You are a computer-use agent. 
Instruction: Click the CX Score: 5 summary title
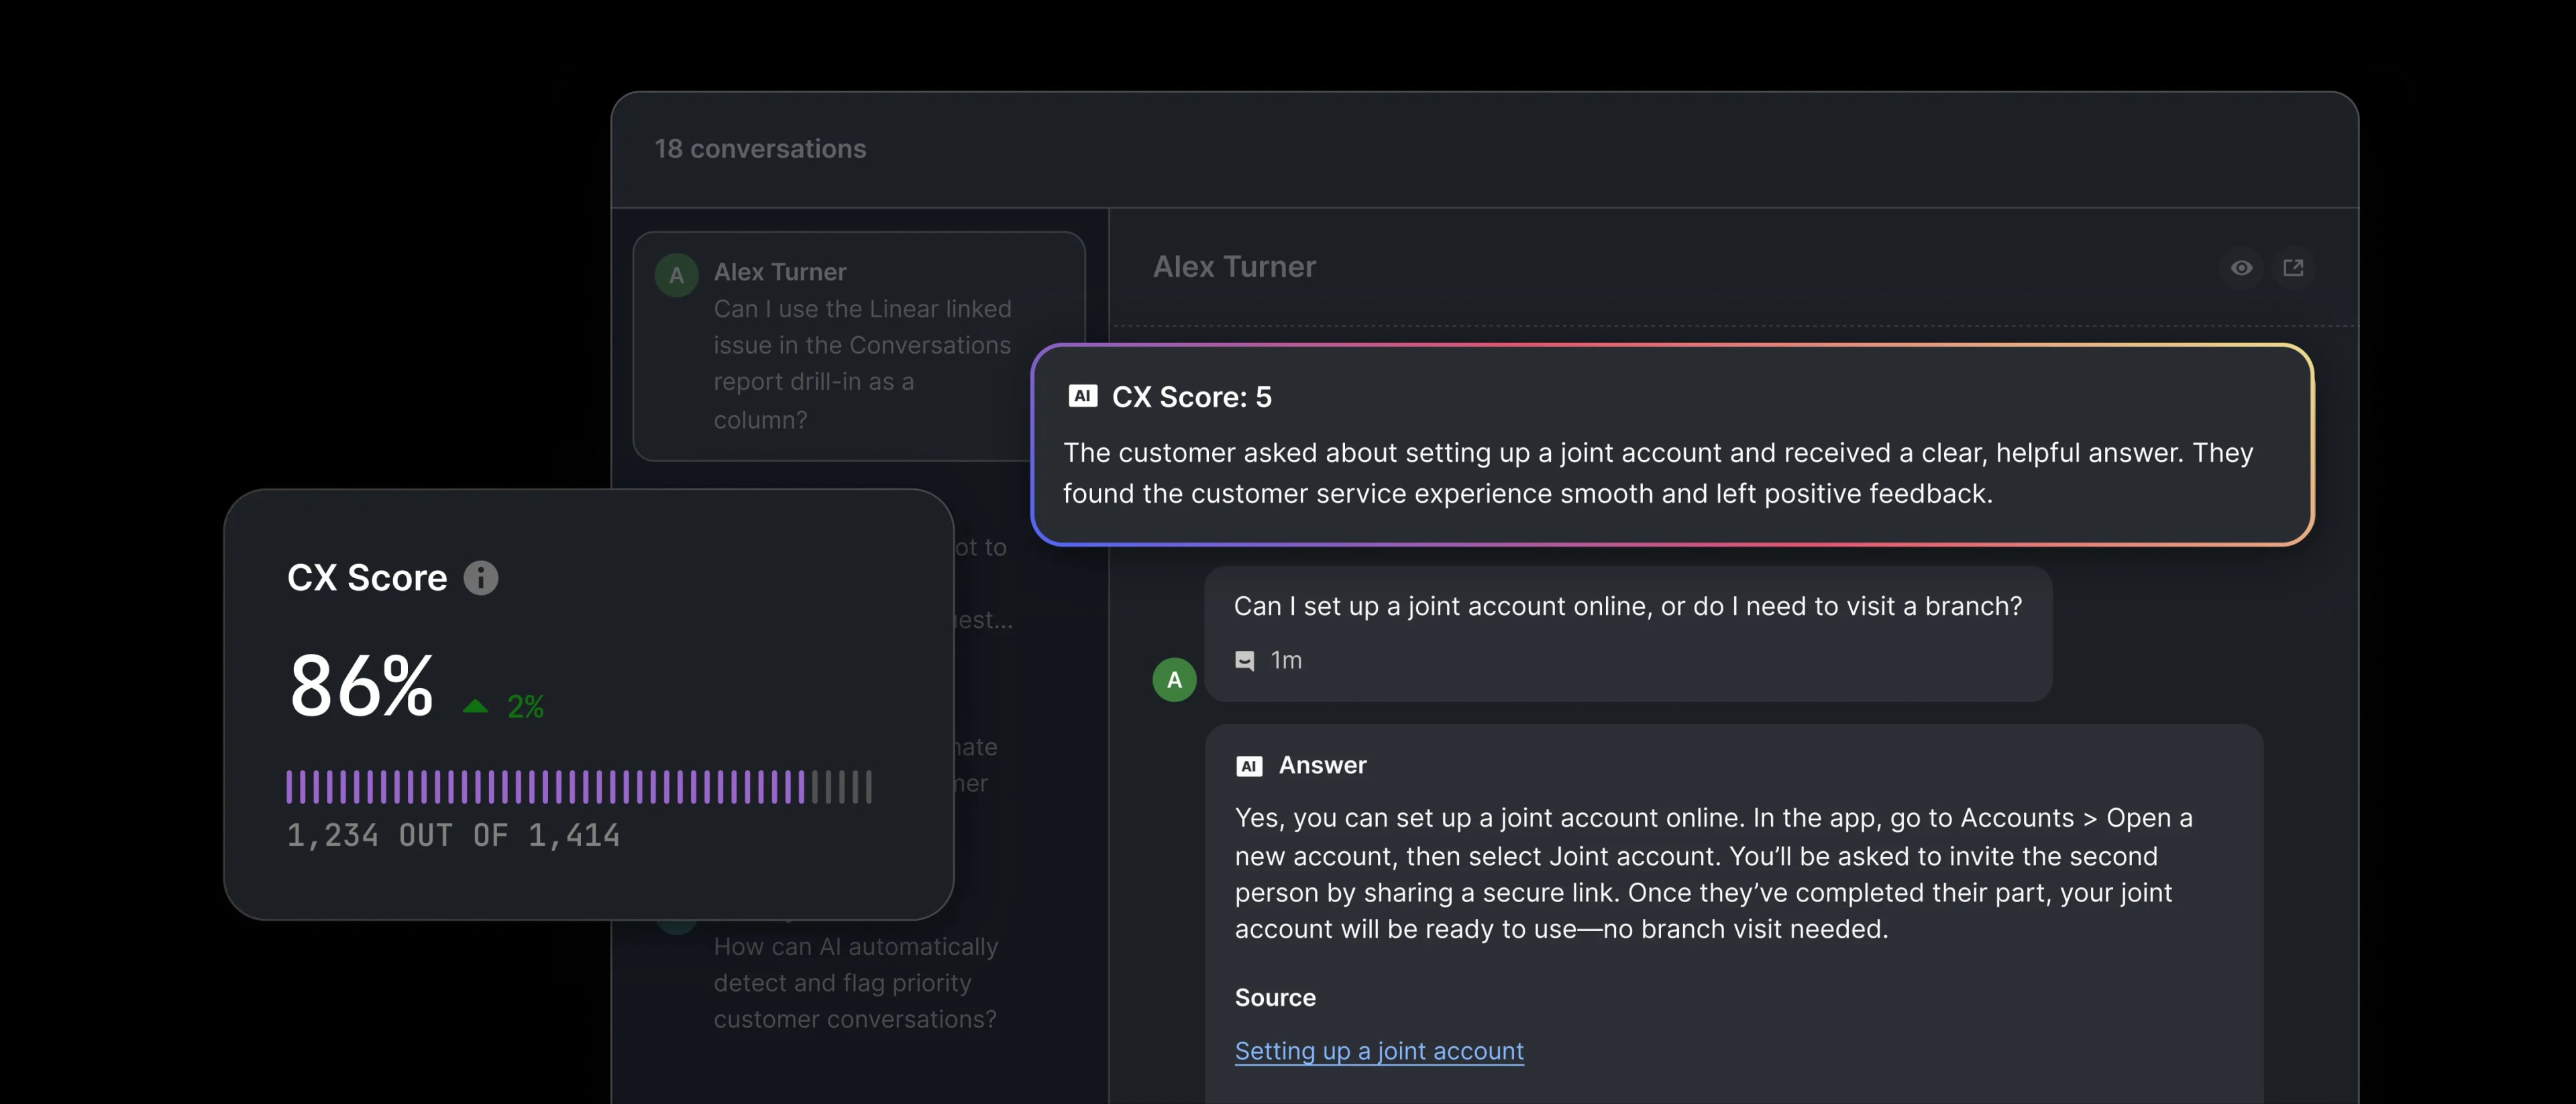click(x=1191, y=397)
